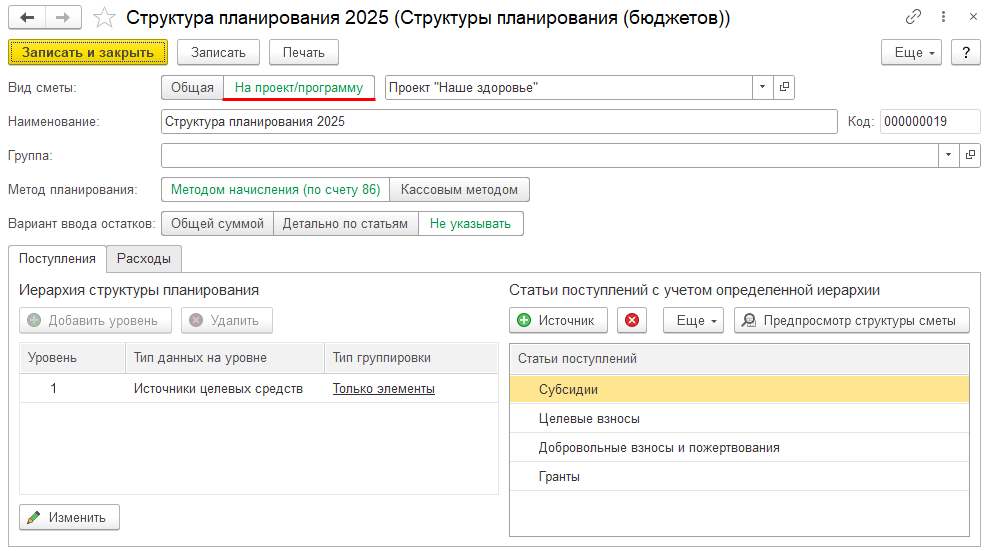Screen dimensions: 990x551
Task: Select Общая estimate type
Action: pyautogui.click(x=193, y=88)
